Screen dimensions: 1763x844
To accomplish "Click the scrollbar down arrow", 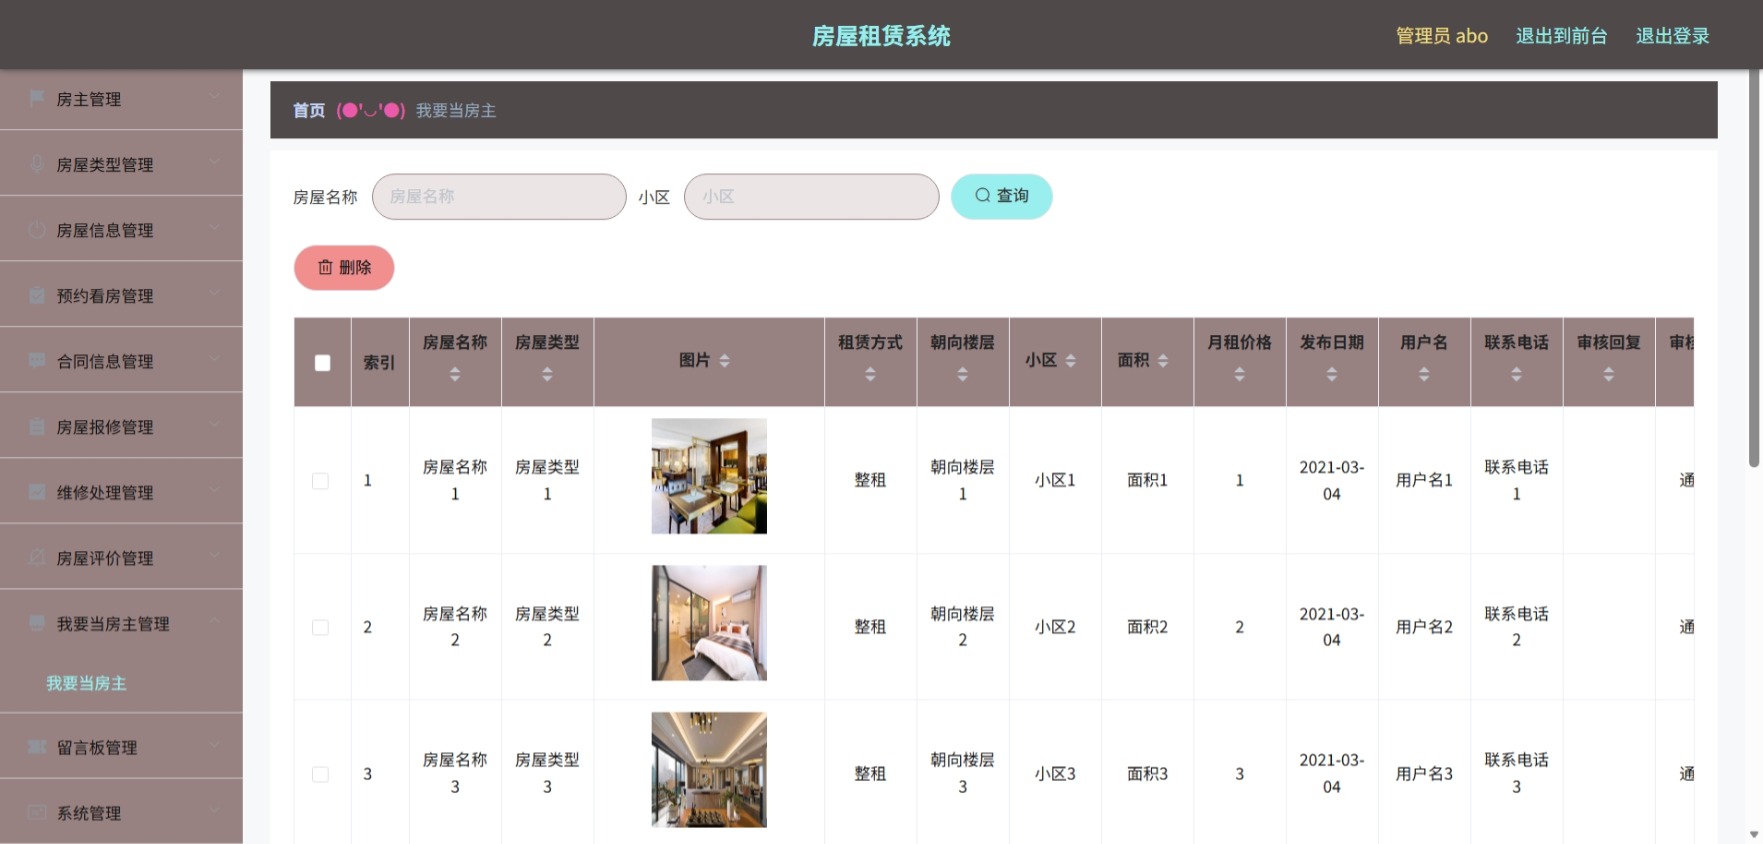I will 1753,834.
